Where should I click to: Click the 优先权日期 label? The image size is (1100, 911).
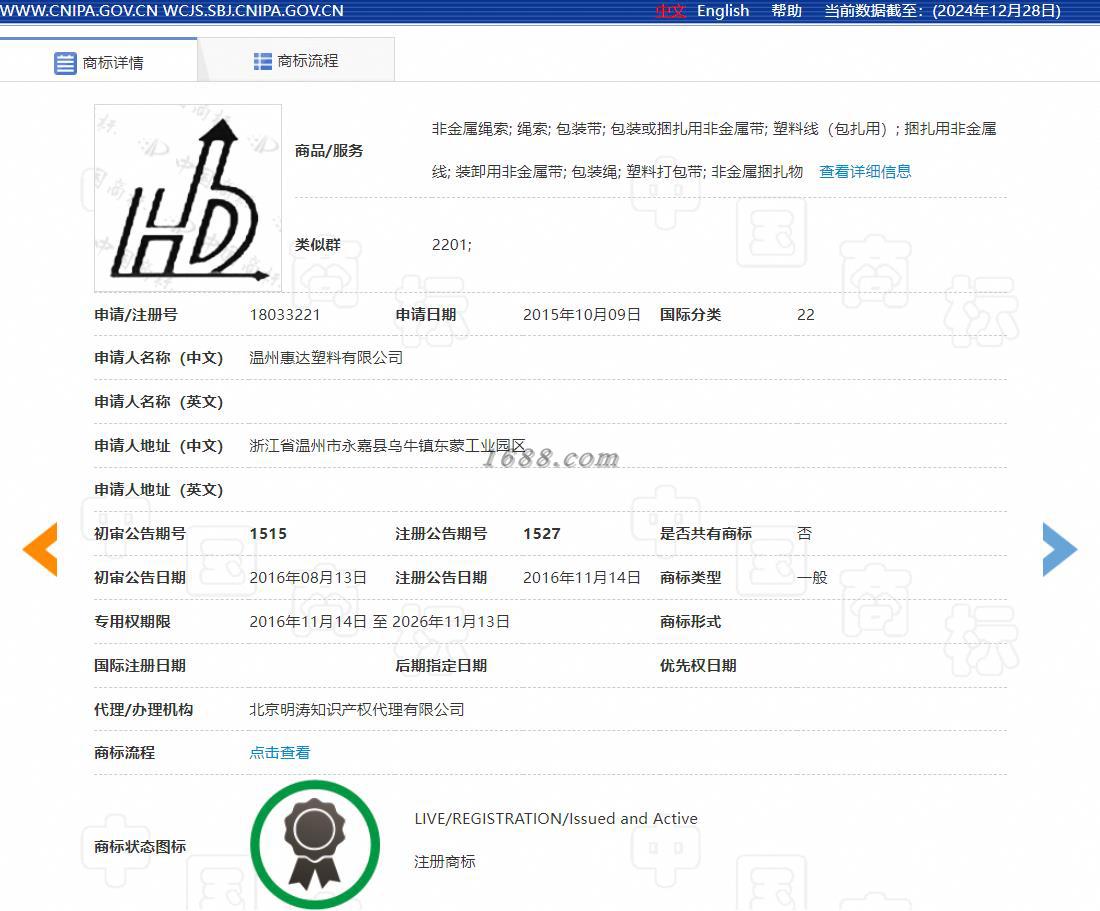tap(698, 666)
